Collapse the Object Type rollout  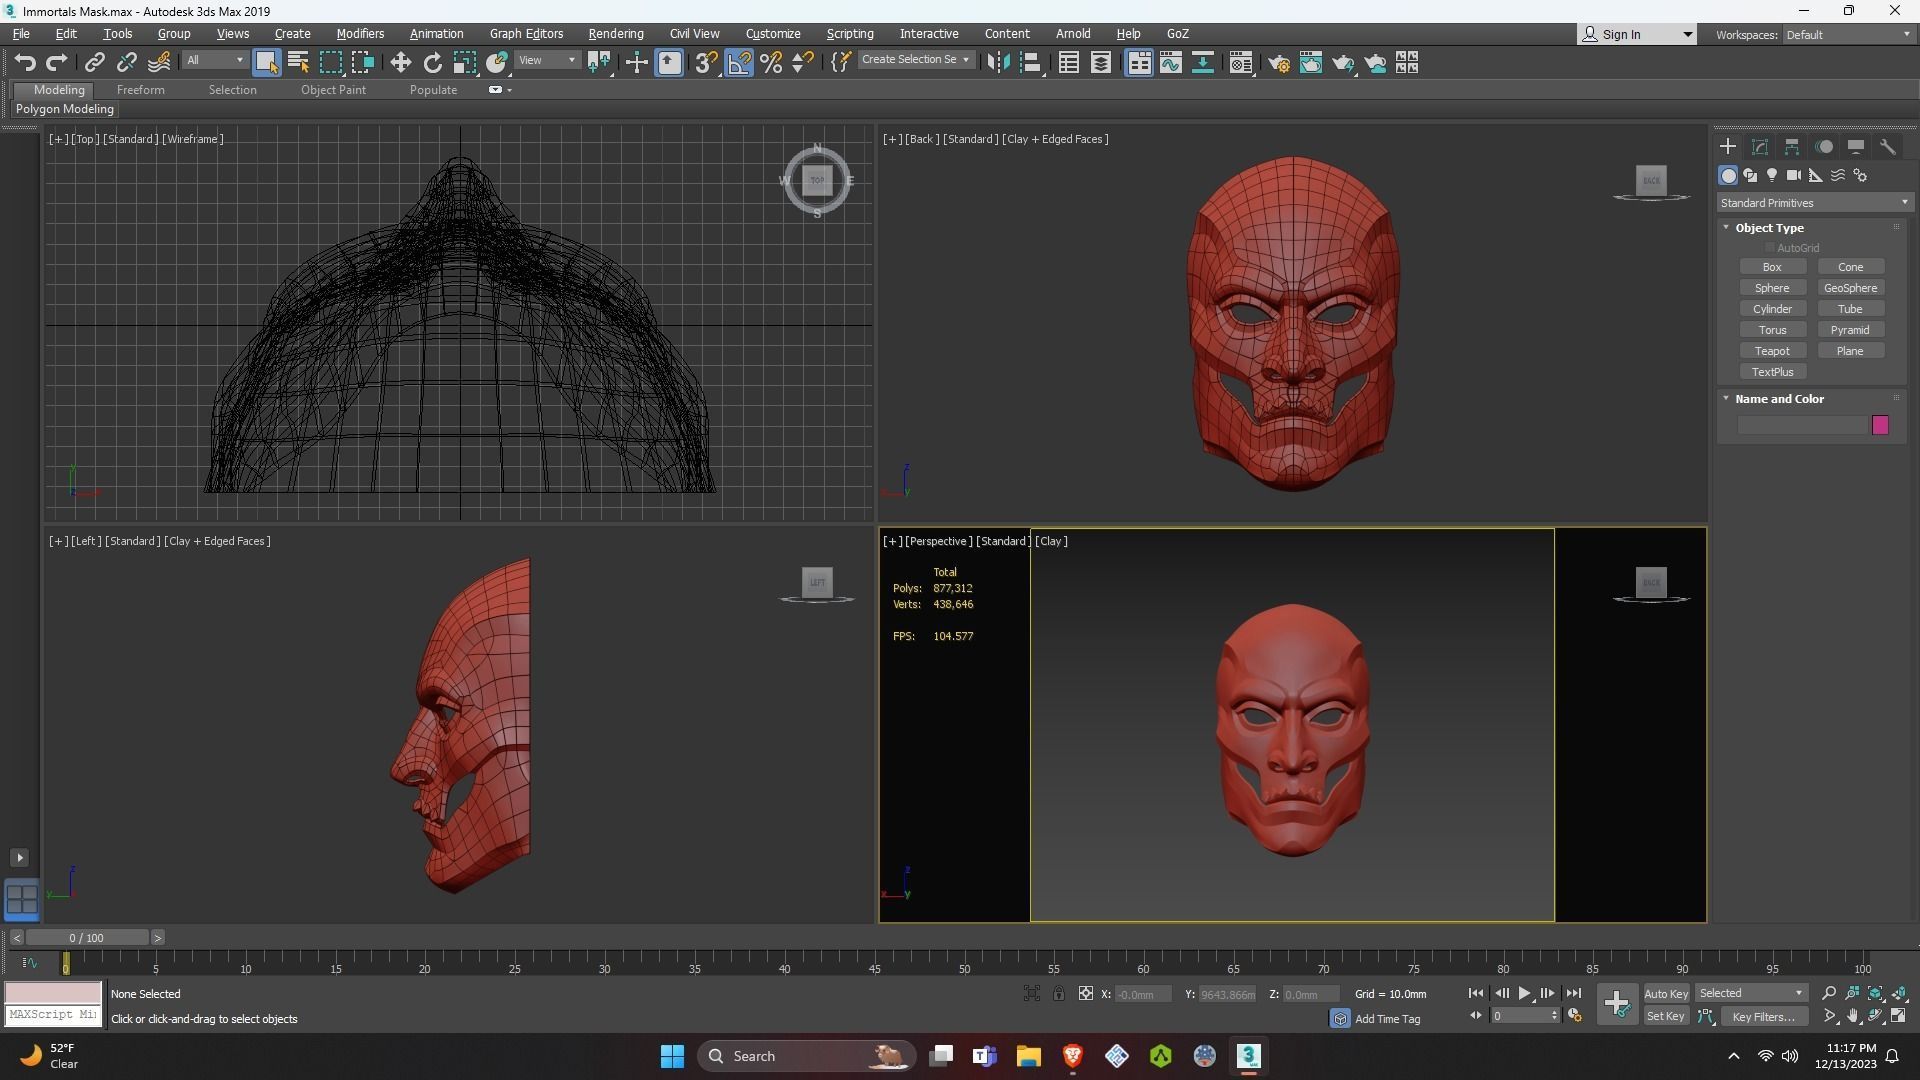(x=1769, y=228)
